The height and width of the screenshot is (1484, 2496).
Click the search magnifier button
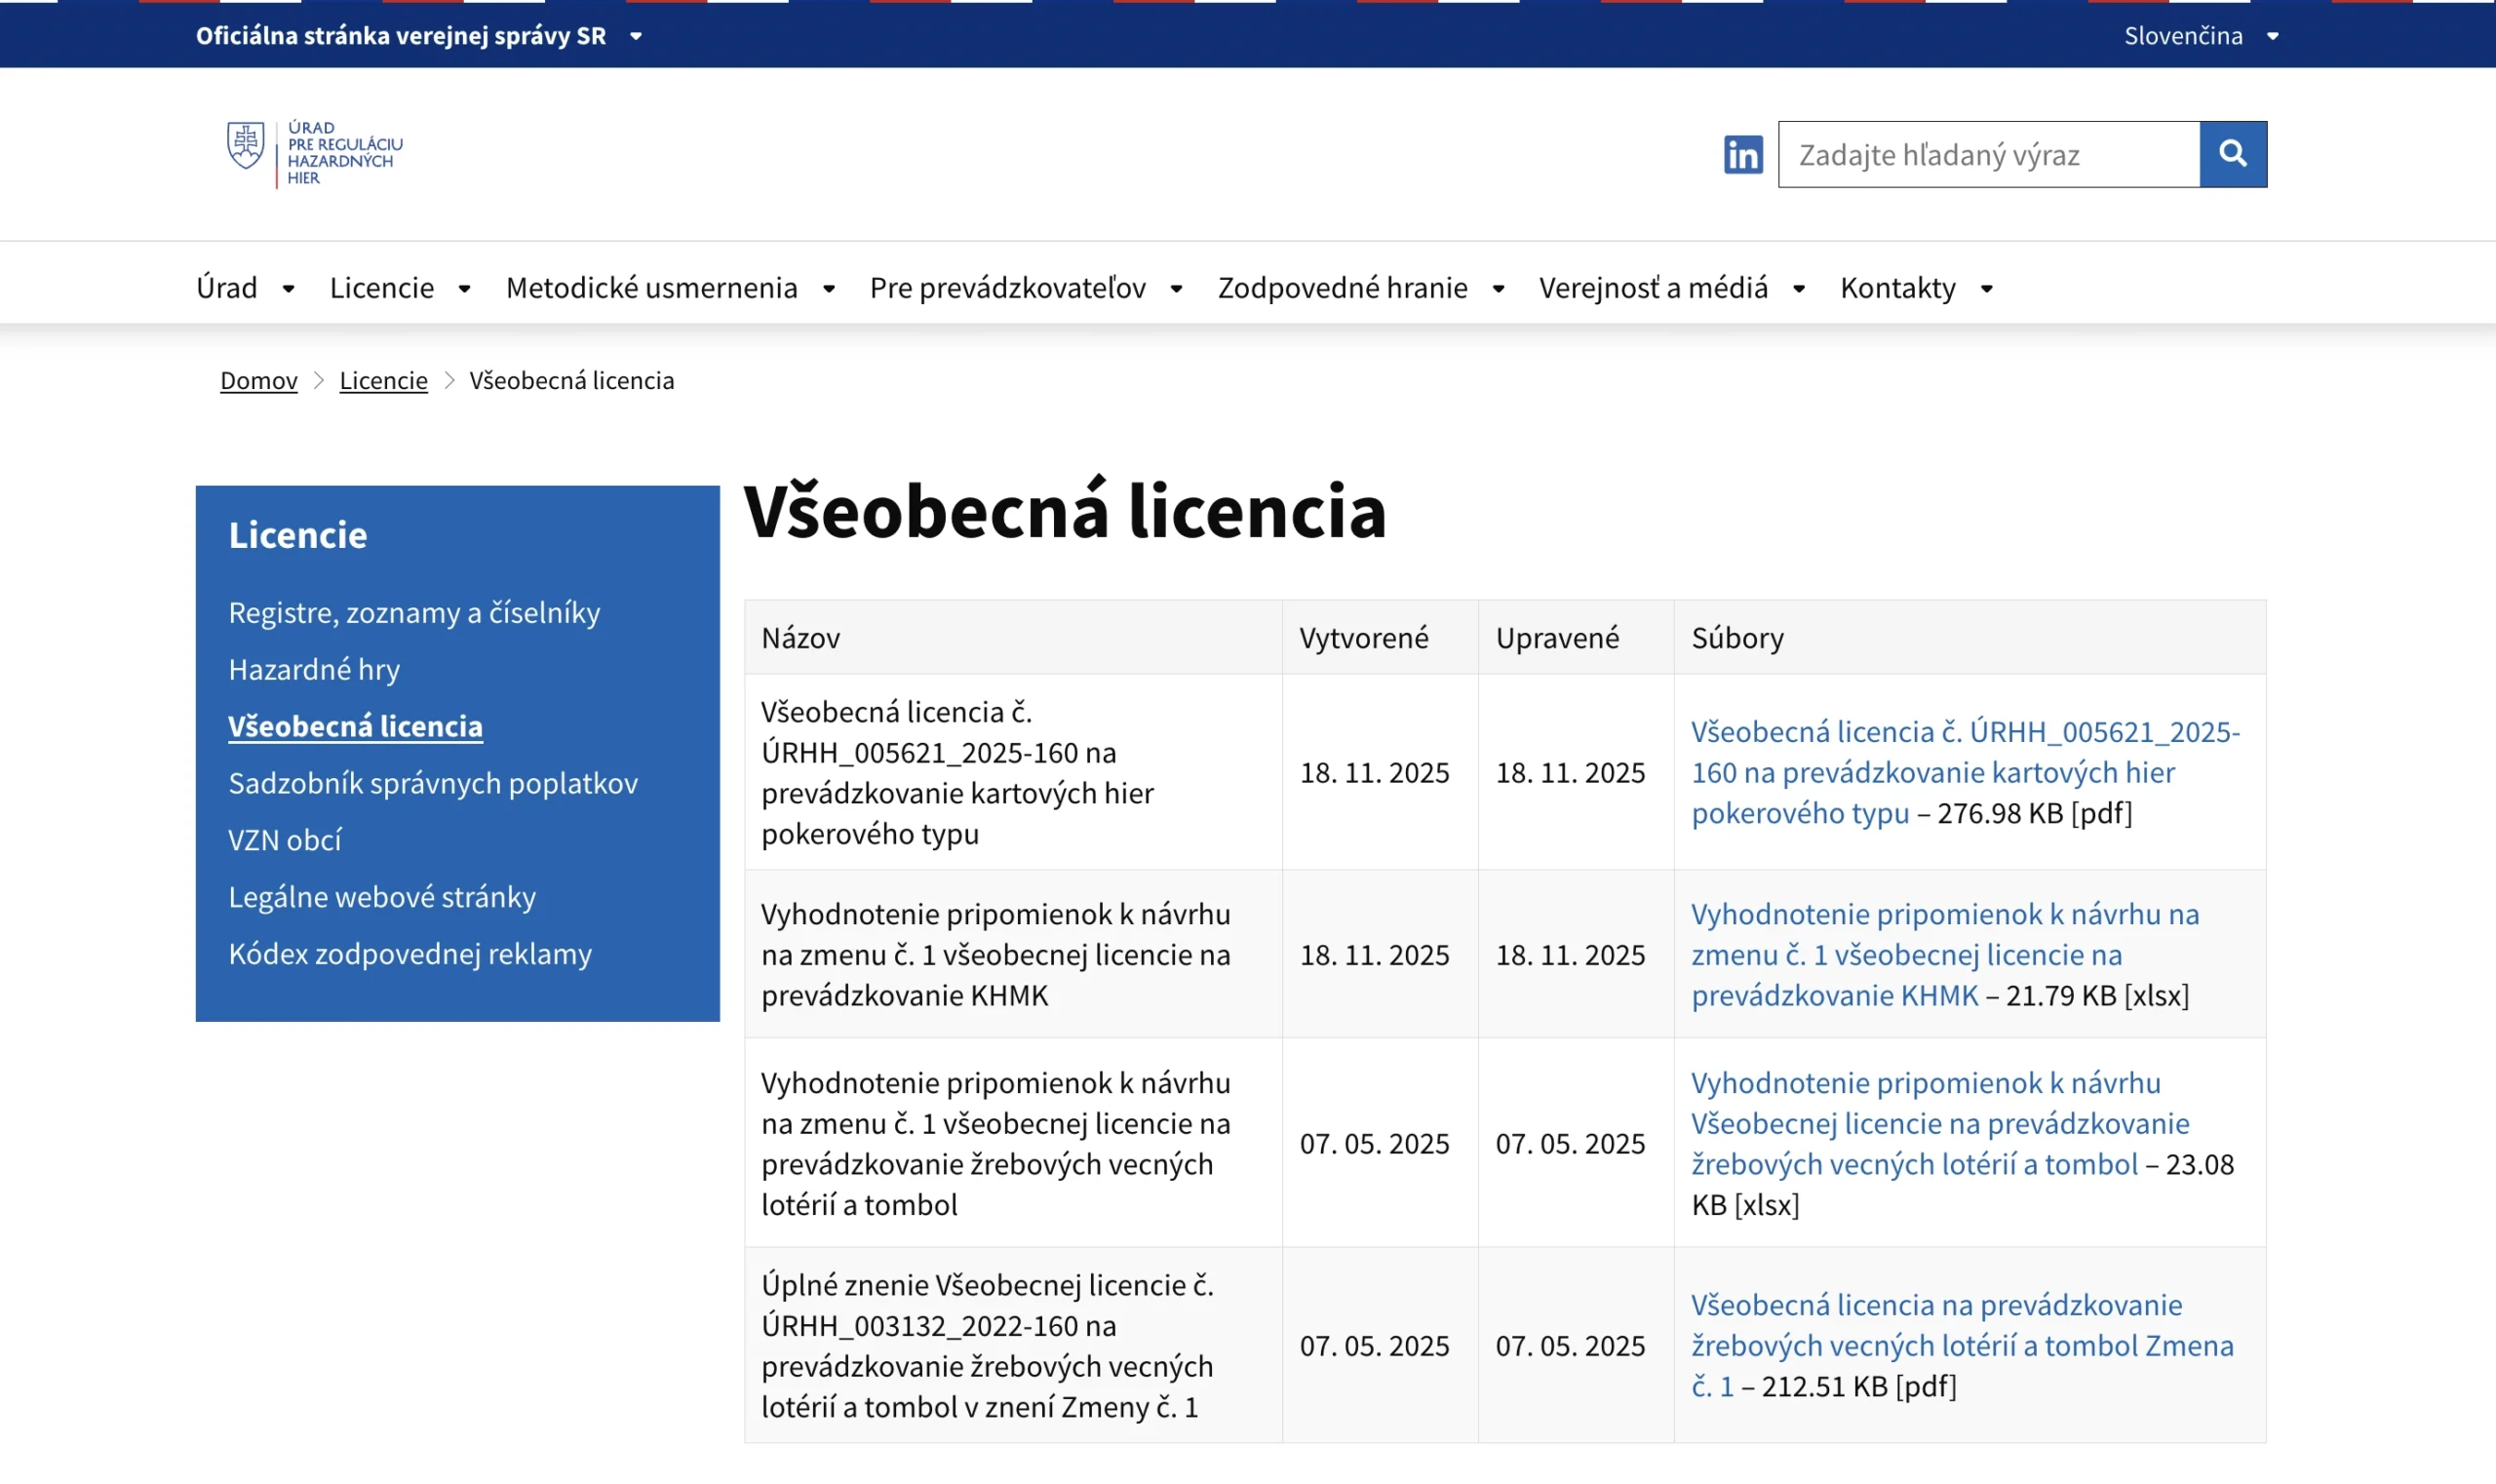click(2233, 153)
